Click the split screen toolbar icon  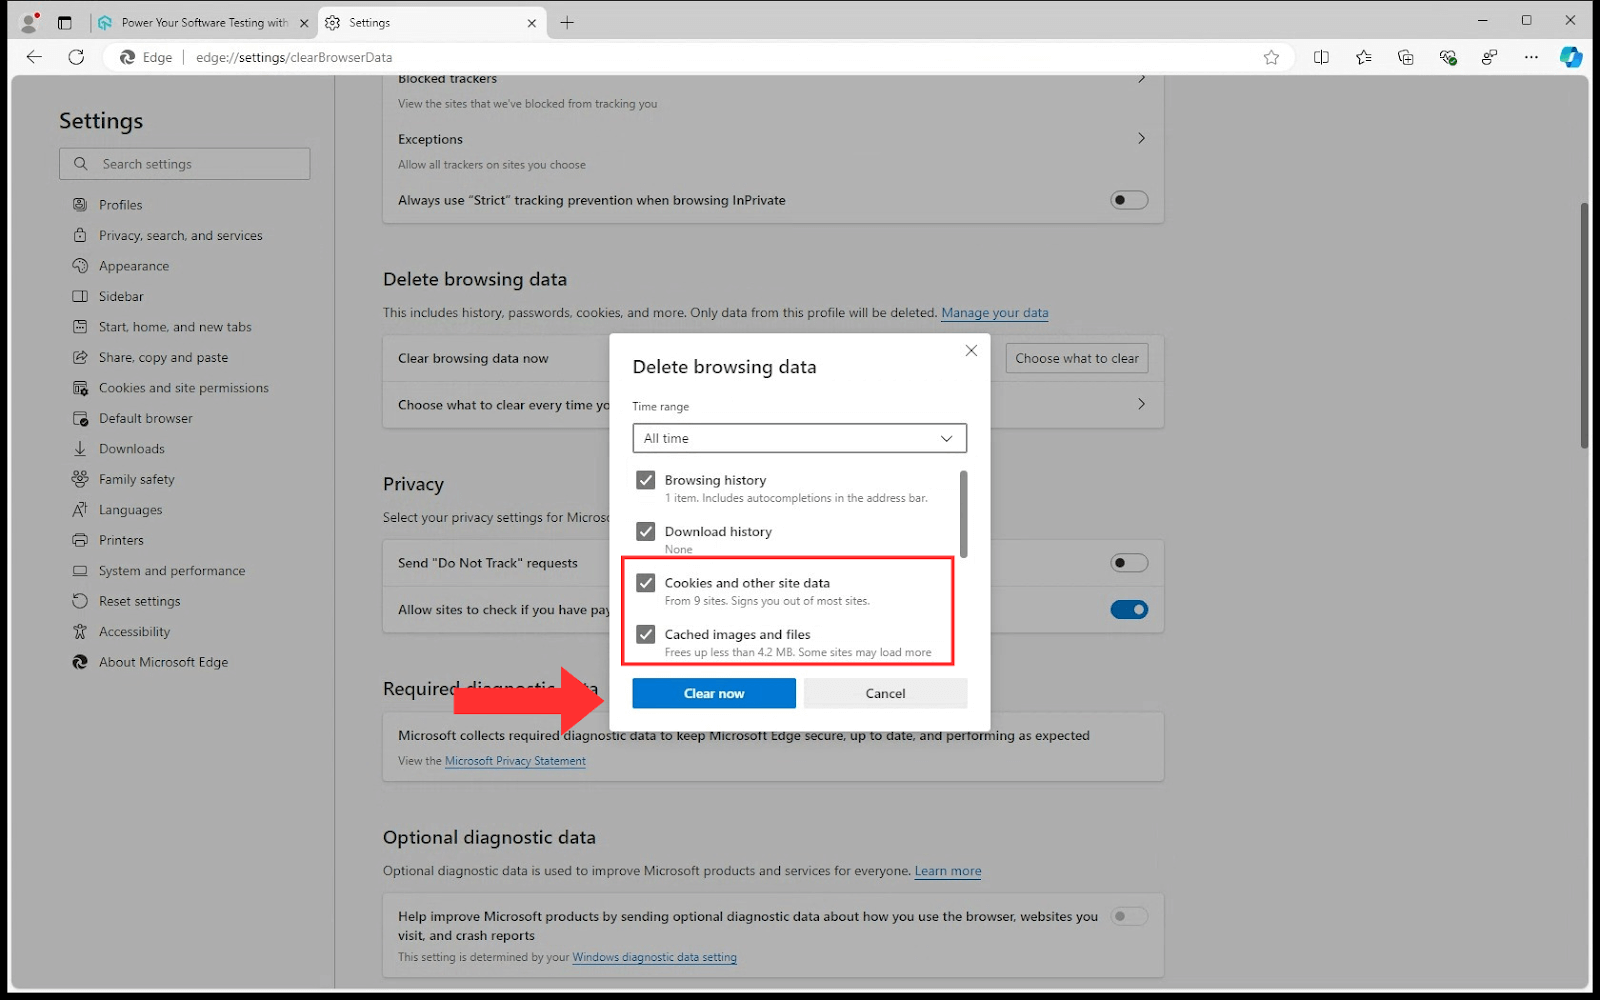tap(1320, 57)
